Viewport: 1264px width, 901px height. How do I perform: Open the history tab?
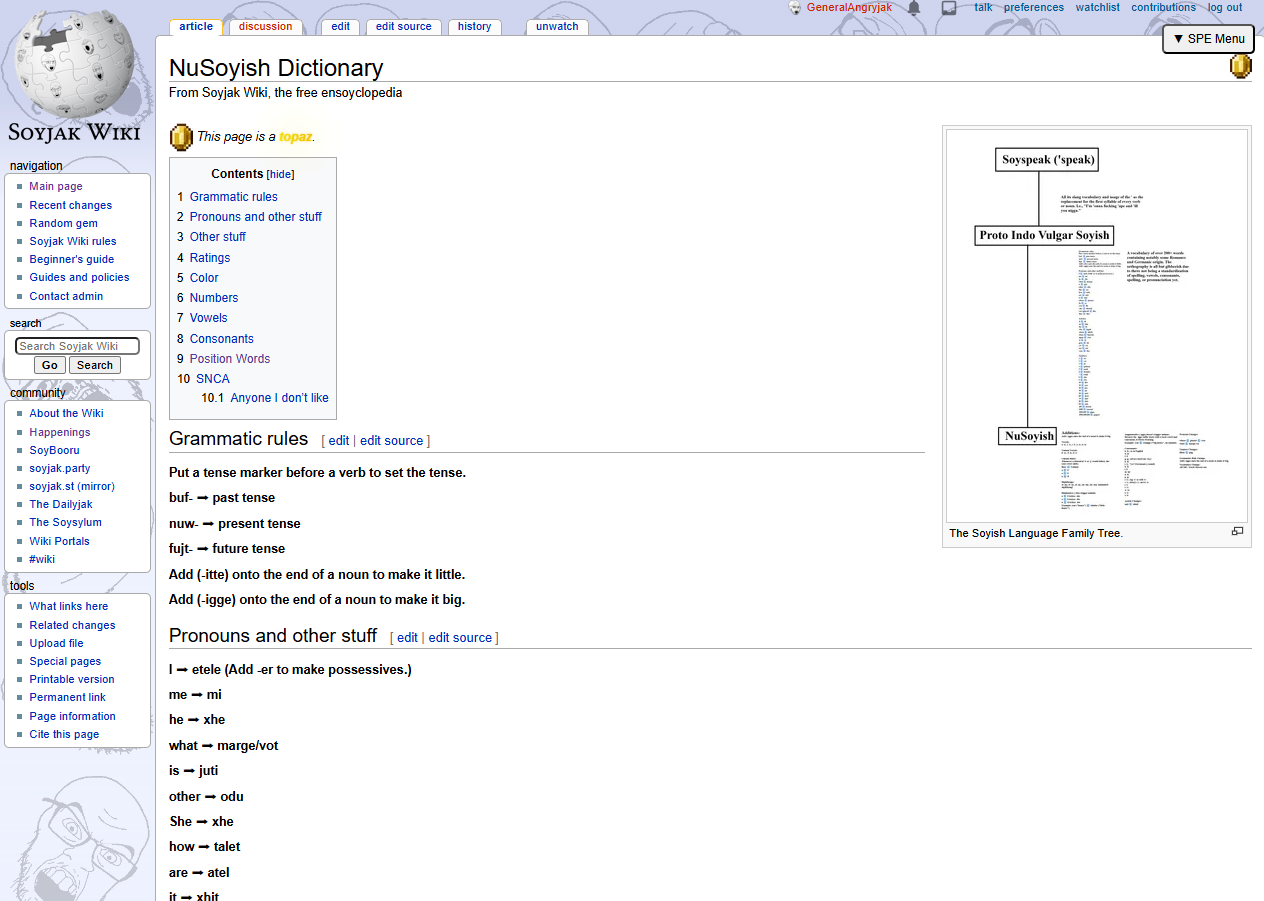(x=474, y=27)
